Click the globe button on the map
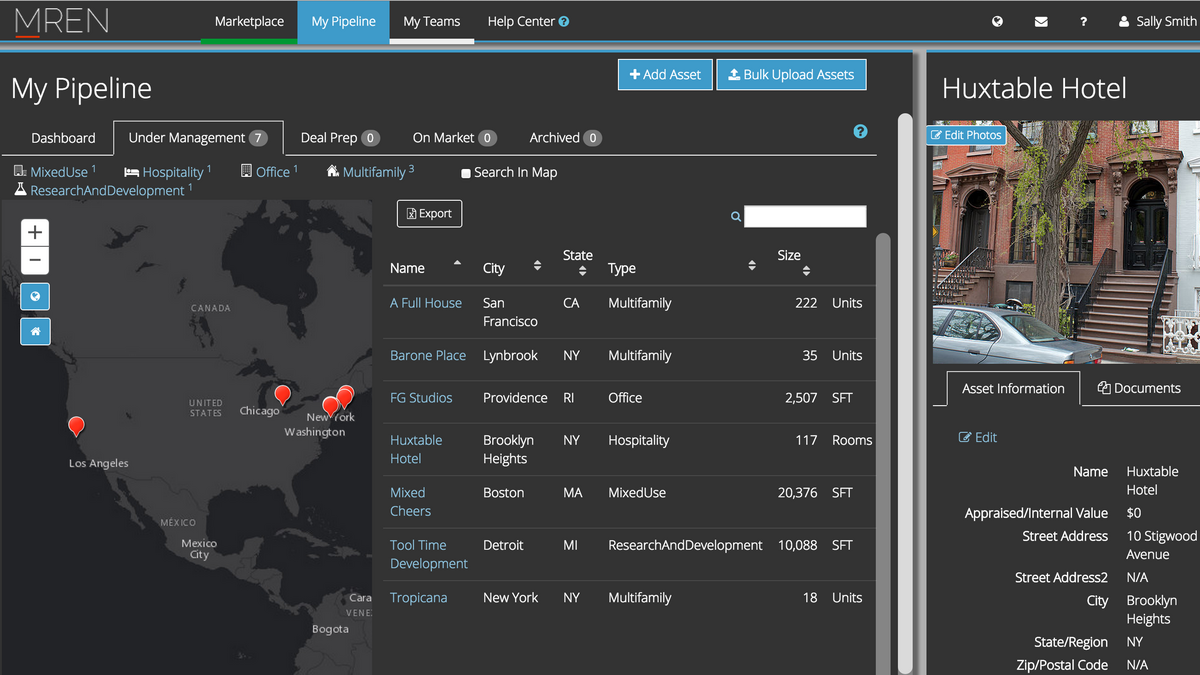 pyautogui.click(x=35, y=296)
